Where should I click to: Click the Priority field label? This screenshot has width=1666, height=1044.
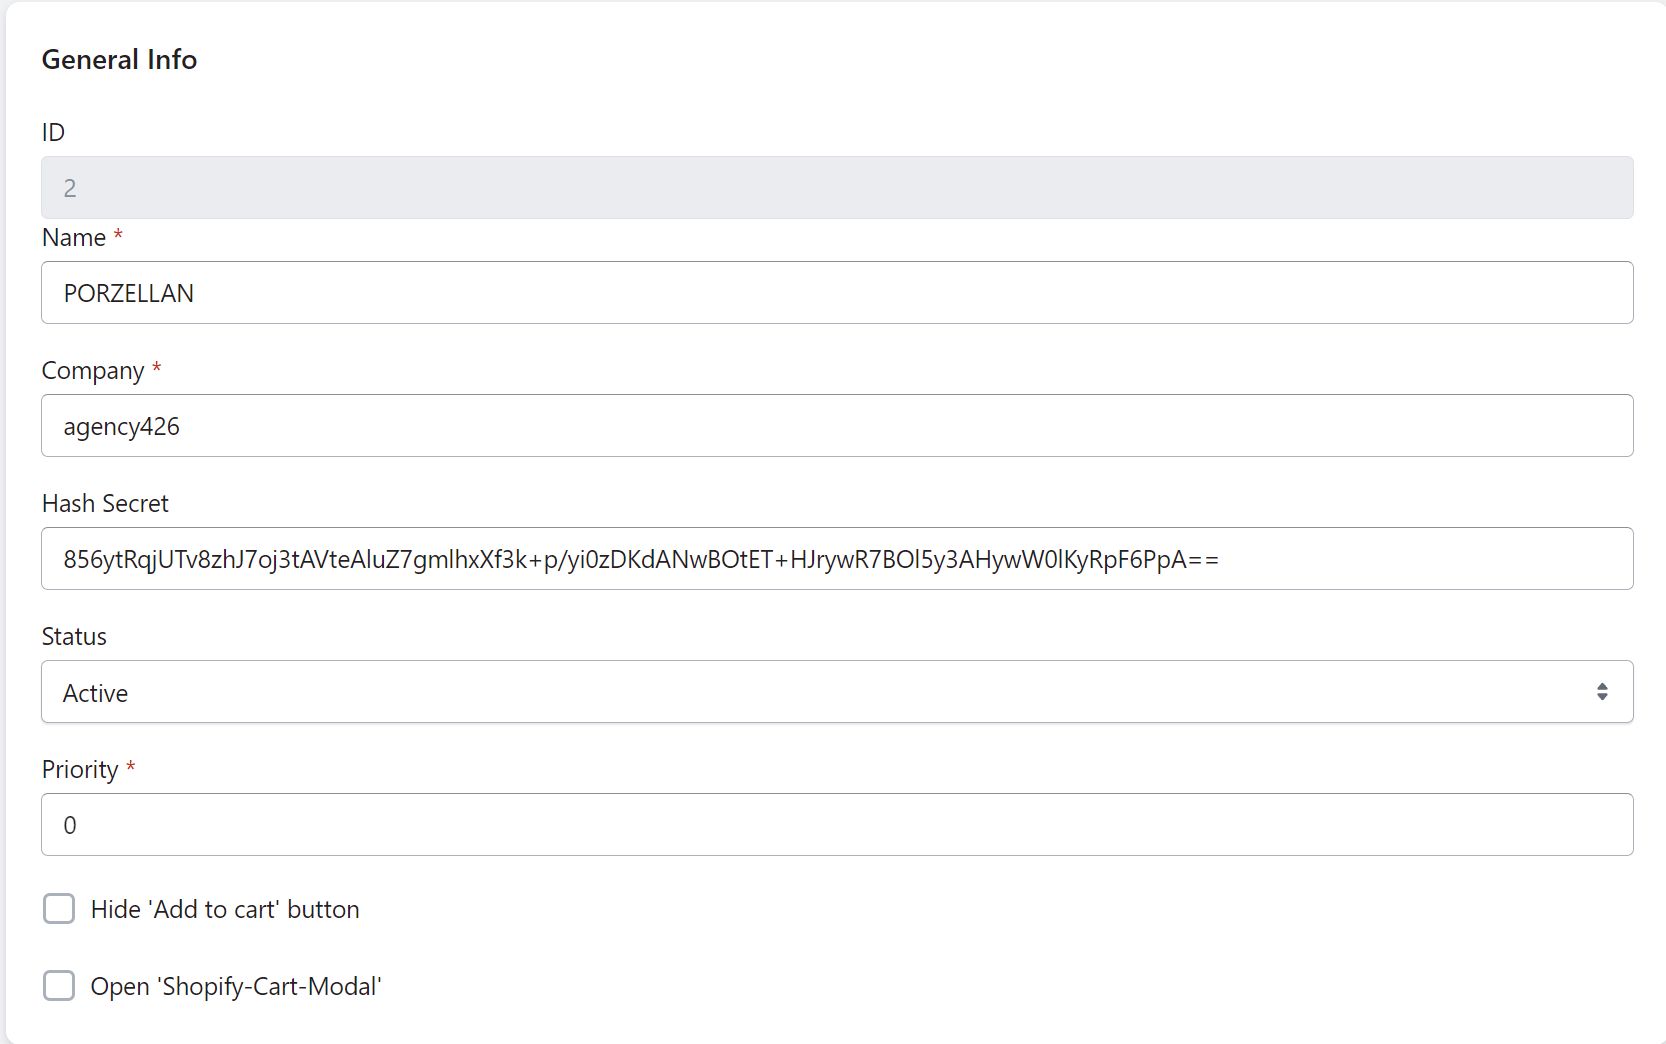point(80,770)
